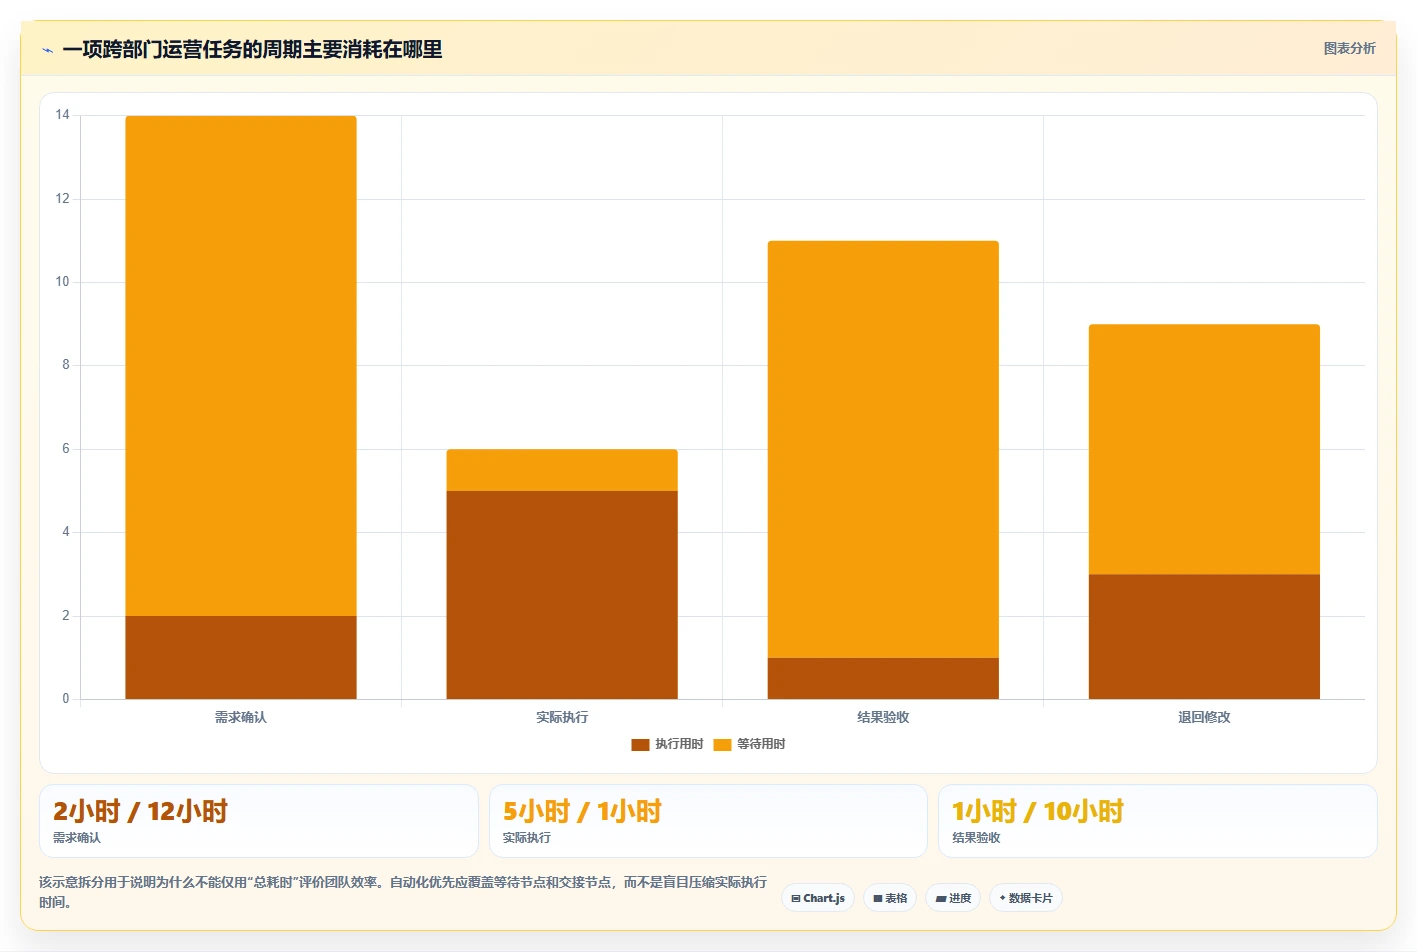Select the 进度 chip
The height and width of the screenshot is (952, 1417).
point(953,898)
